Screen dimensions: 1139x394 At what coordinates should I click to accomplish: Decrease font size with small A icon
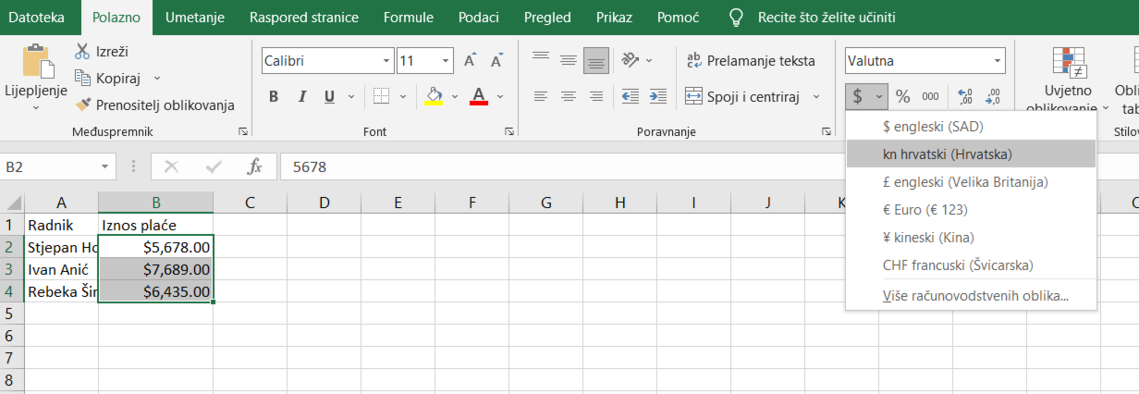click(498, 61)
